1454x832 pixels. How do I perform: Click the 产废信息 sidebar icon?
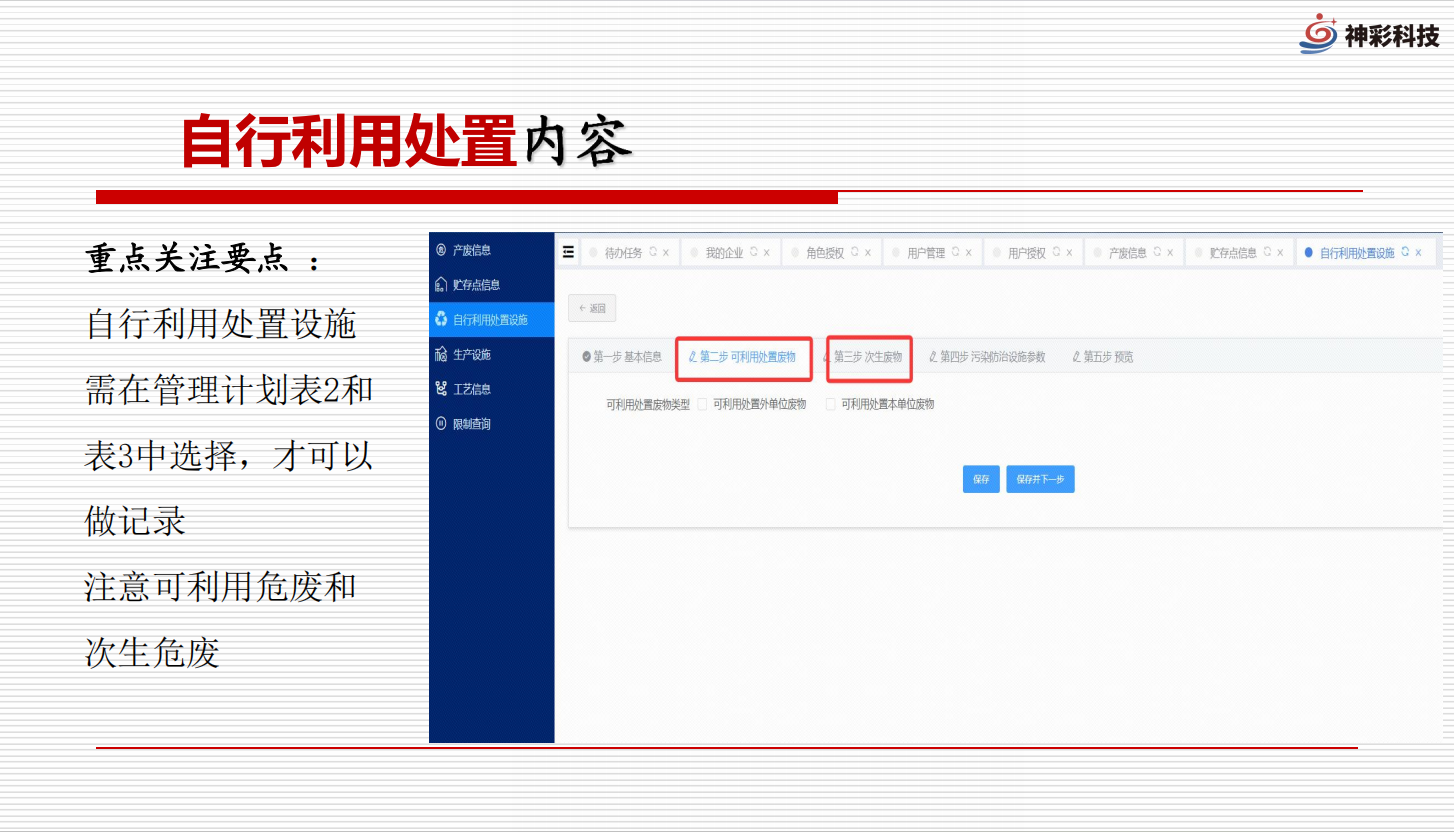click(x=441, y=250)
